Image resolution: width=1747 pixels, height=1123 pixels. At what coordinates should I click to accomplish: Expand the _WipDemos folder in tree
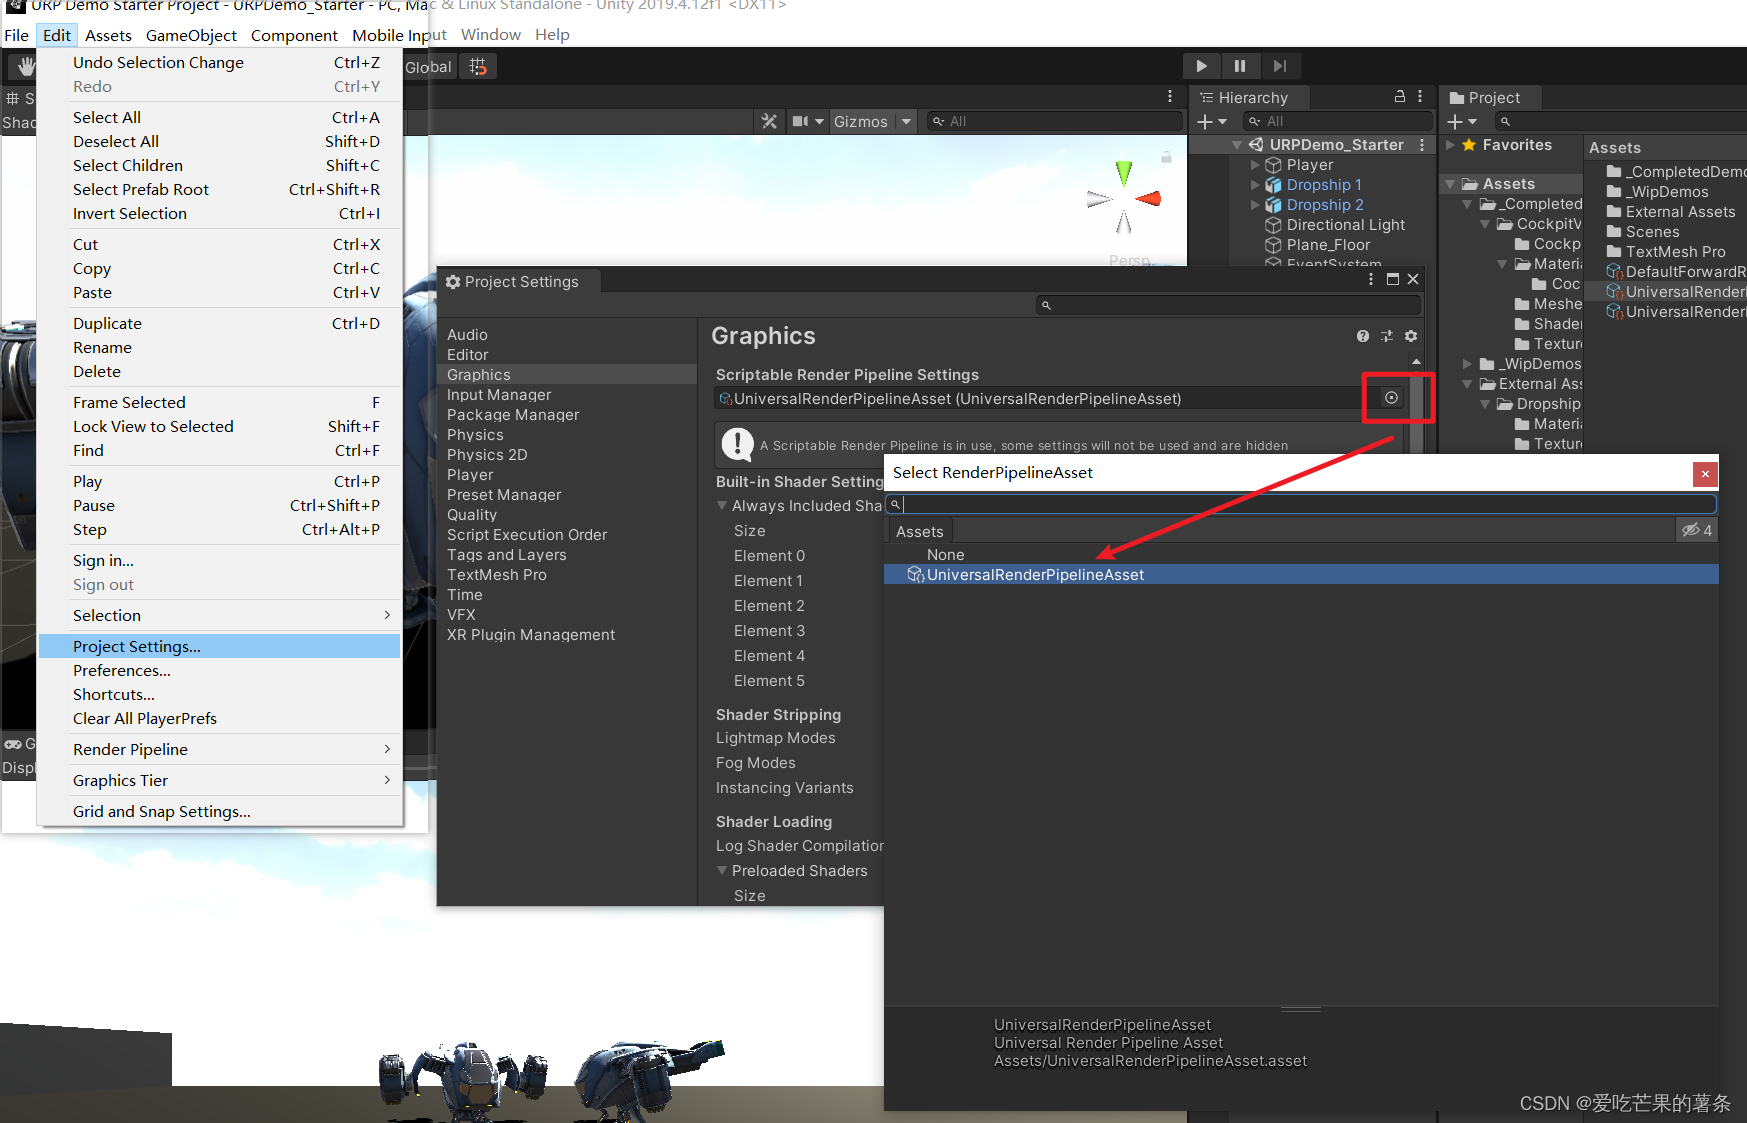point(1467,364)
